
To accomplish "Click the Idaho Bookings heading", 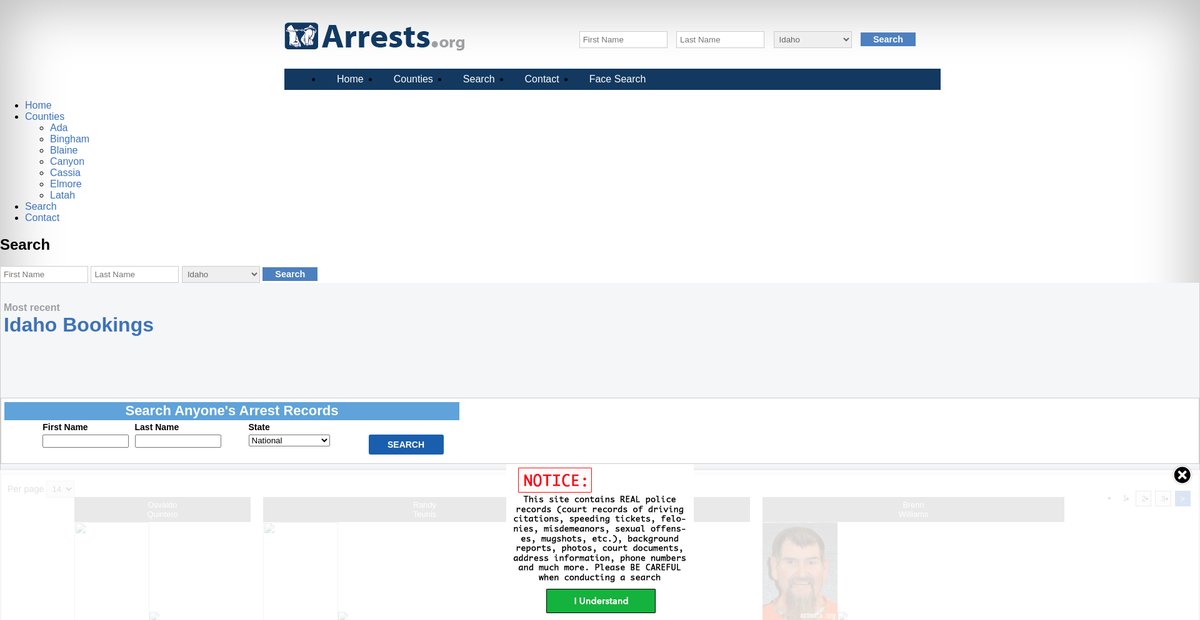I will coord(79,325).
